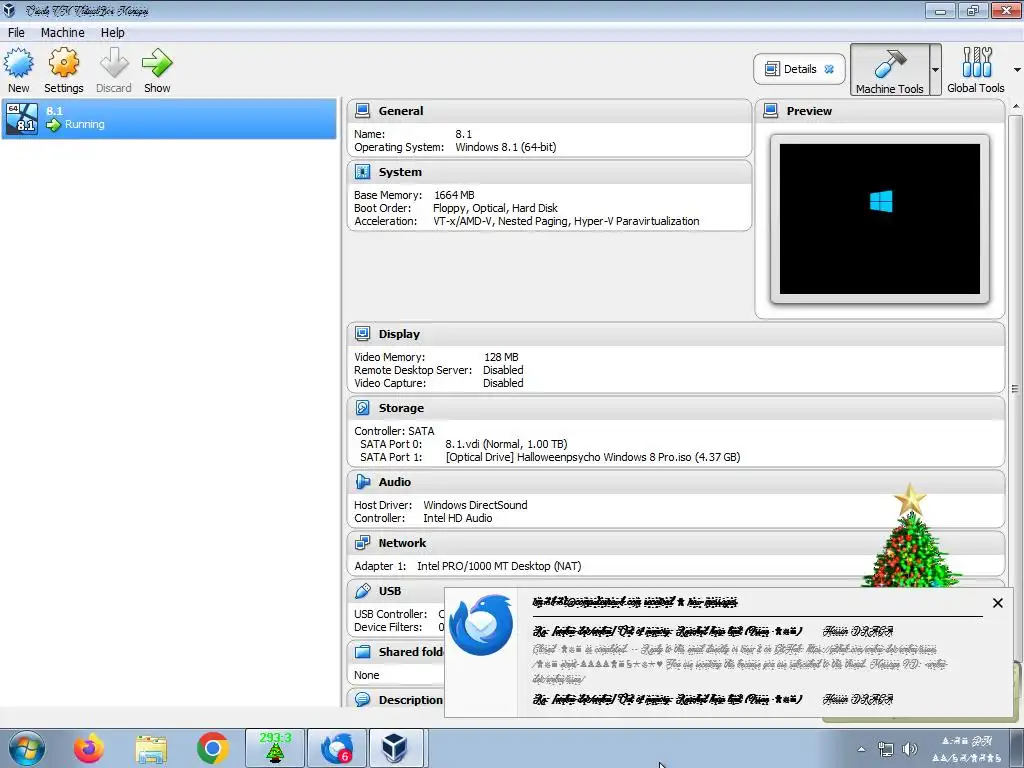The image size is (1024, 768).
Task: Click the VM preview thumbnail screen
Action: pyautogui.click(x=880, y=219)
